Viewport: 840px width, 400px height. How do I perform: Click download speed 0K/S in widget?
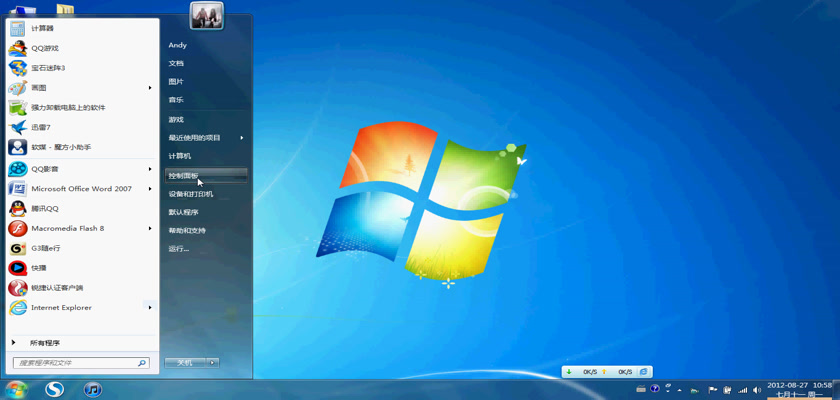(x=589, y=372)
